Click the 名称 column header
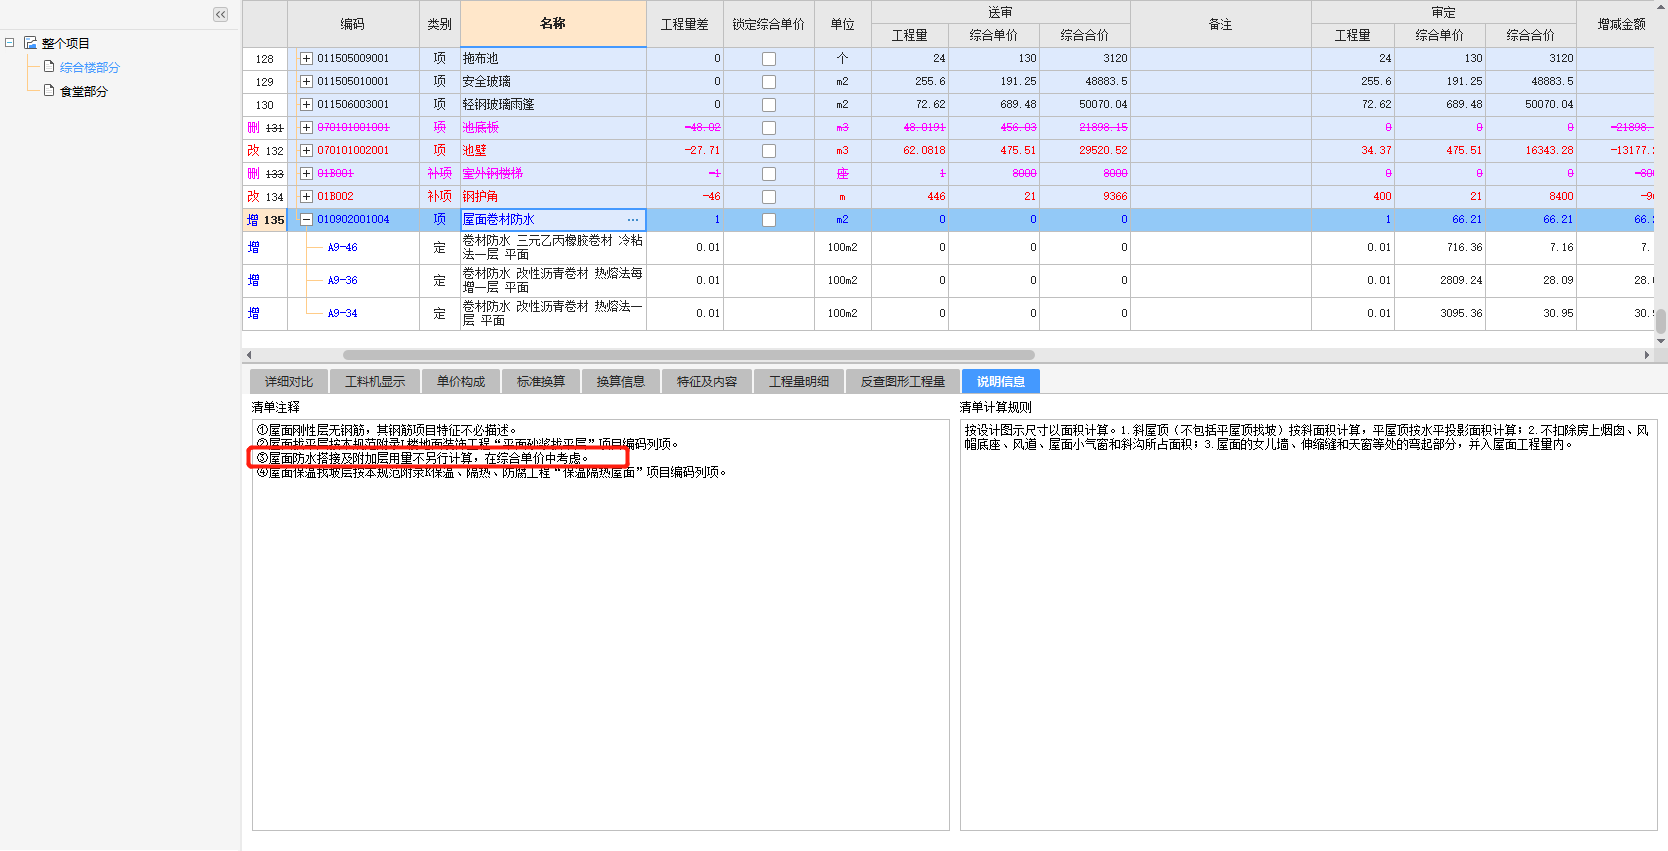The width and height of the screenshot is (1668, 851). point(553,23)
